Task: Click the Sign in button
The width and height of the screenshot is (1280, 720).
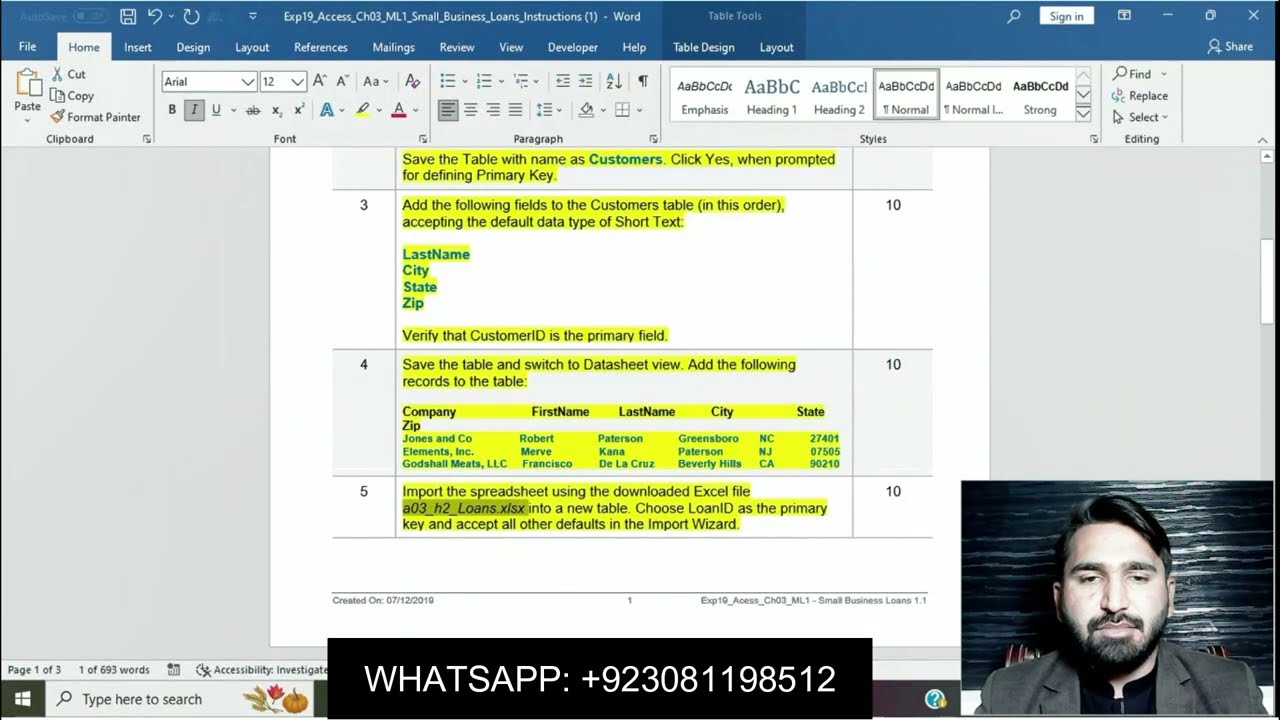Action: [x=1066, y=16]
